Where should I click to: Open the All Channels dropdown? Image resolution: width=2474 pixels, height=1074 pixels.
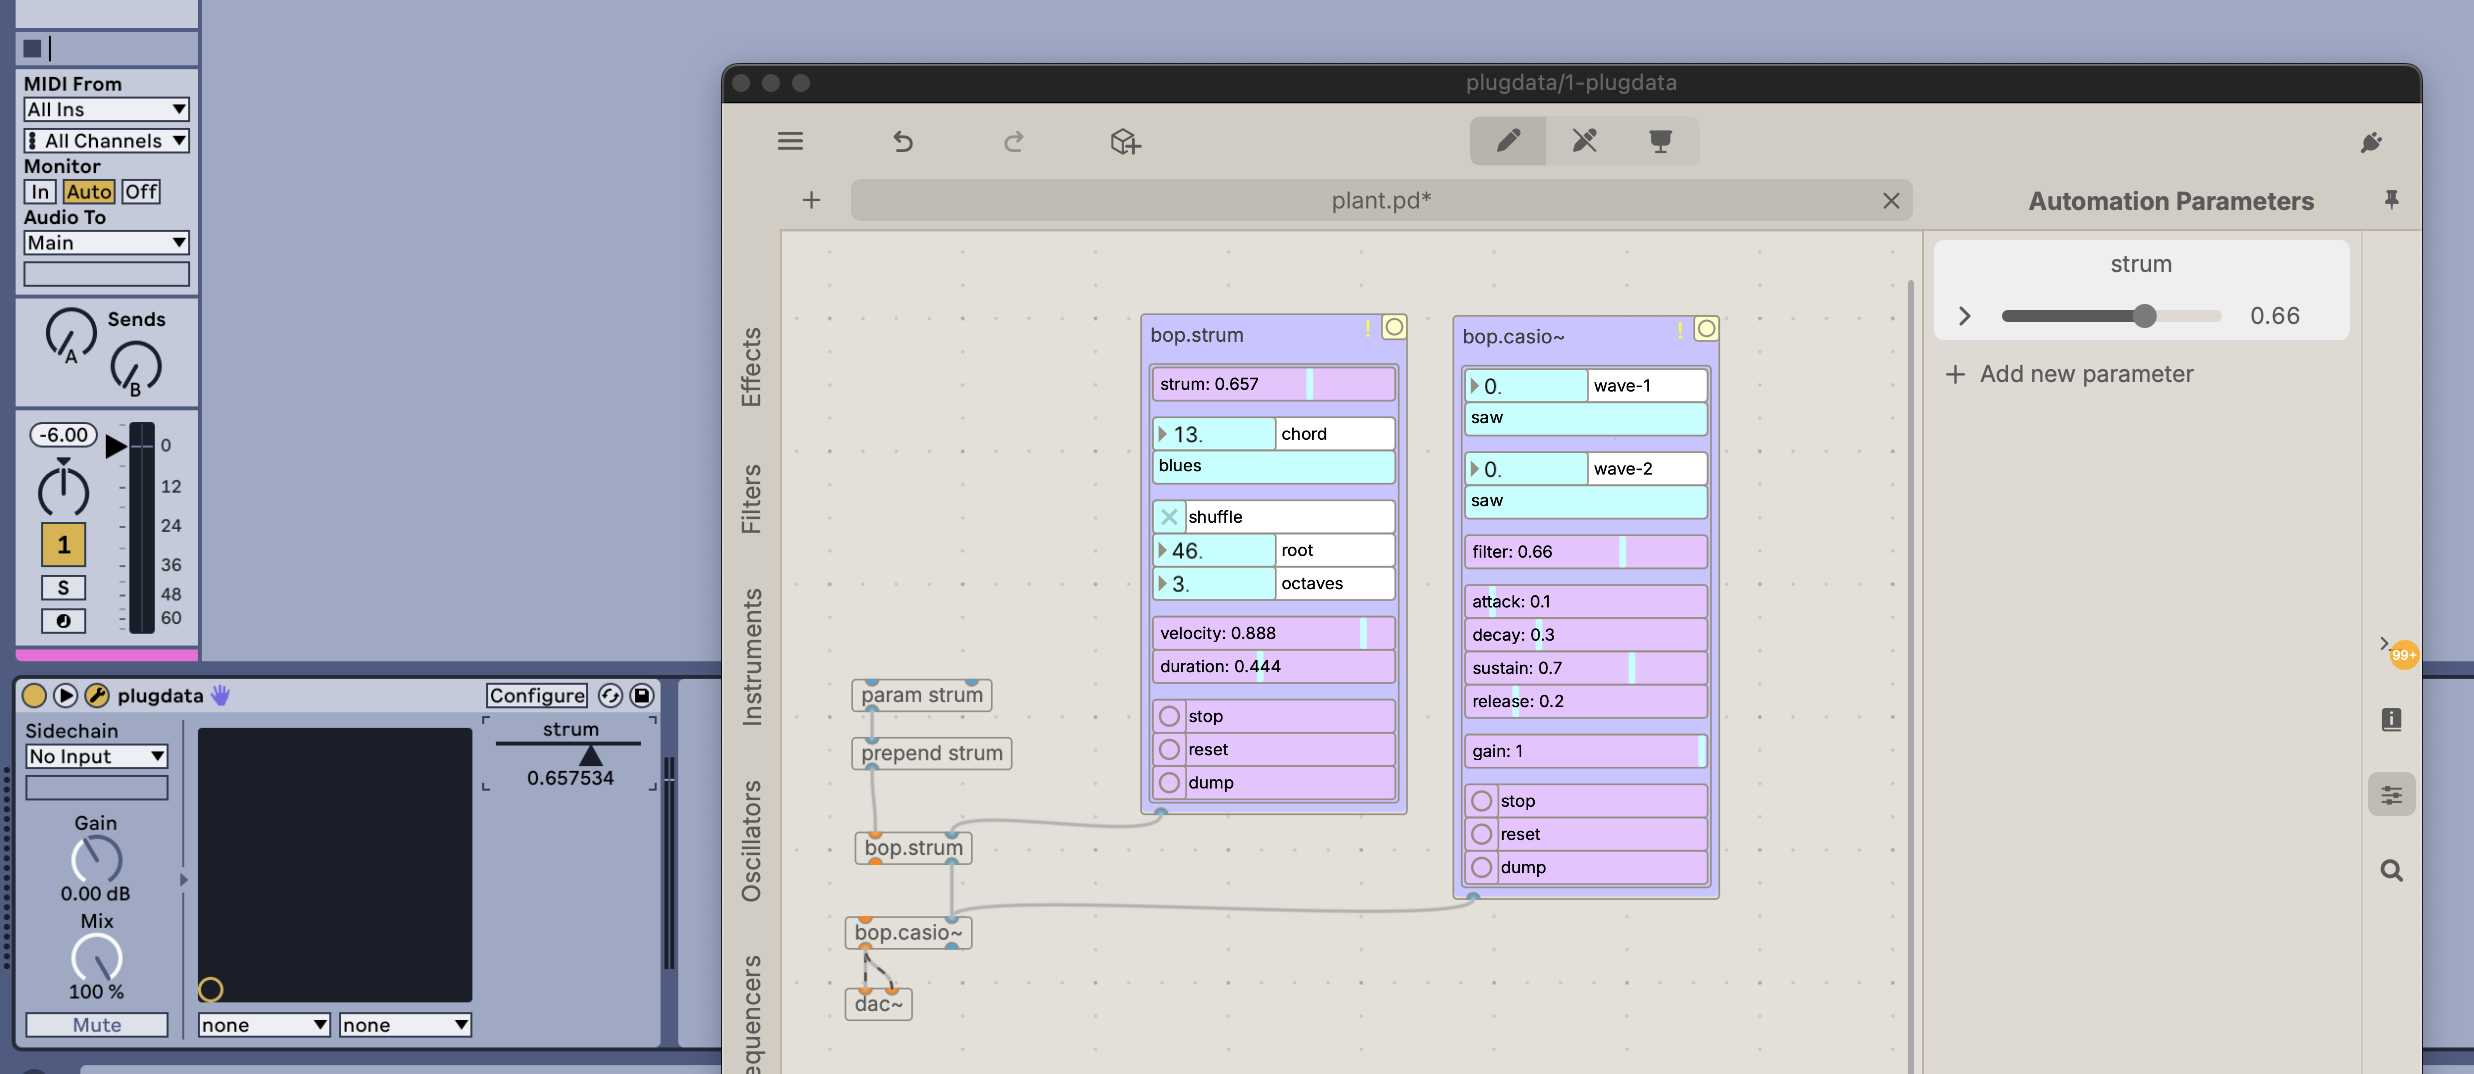106,141
